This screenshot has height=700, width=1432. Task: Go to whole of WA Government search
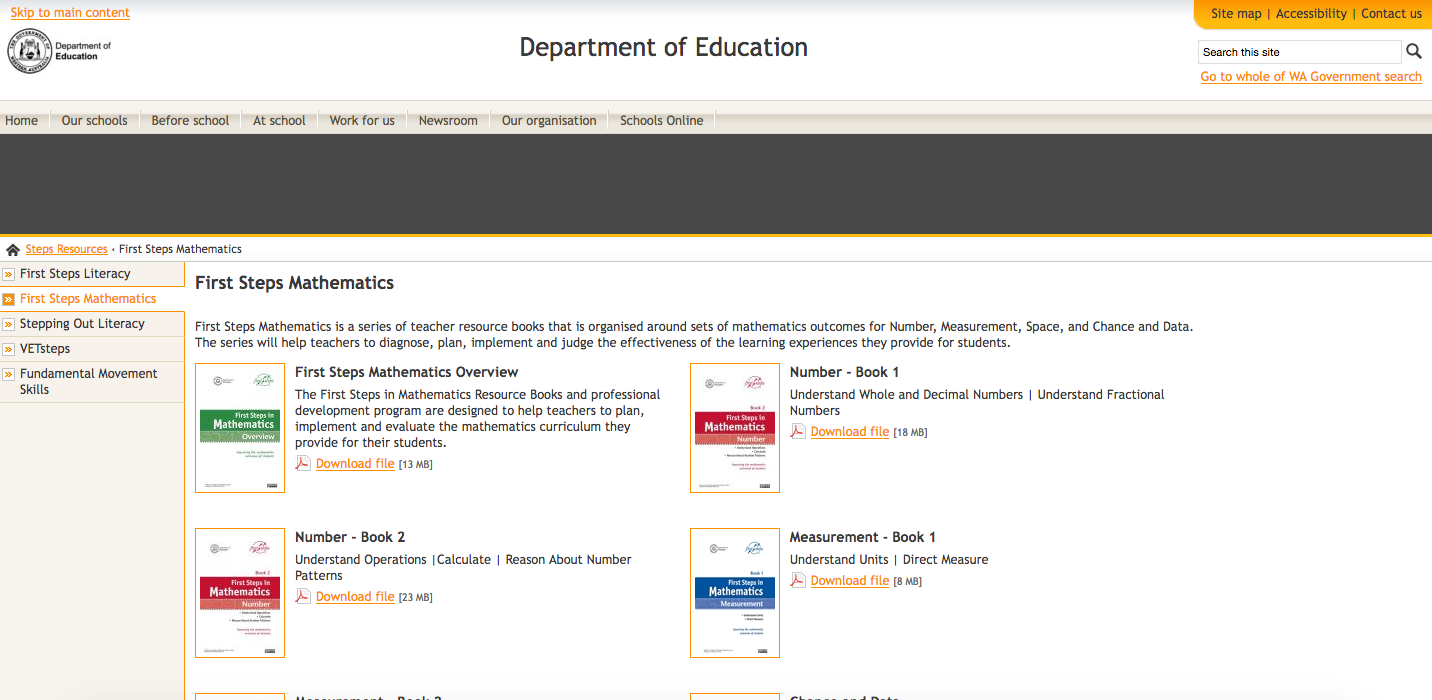click(x=1311, y=77)
